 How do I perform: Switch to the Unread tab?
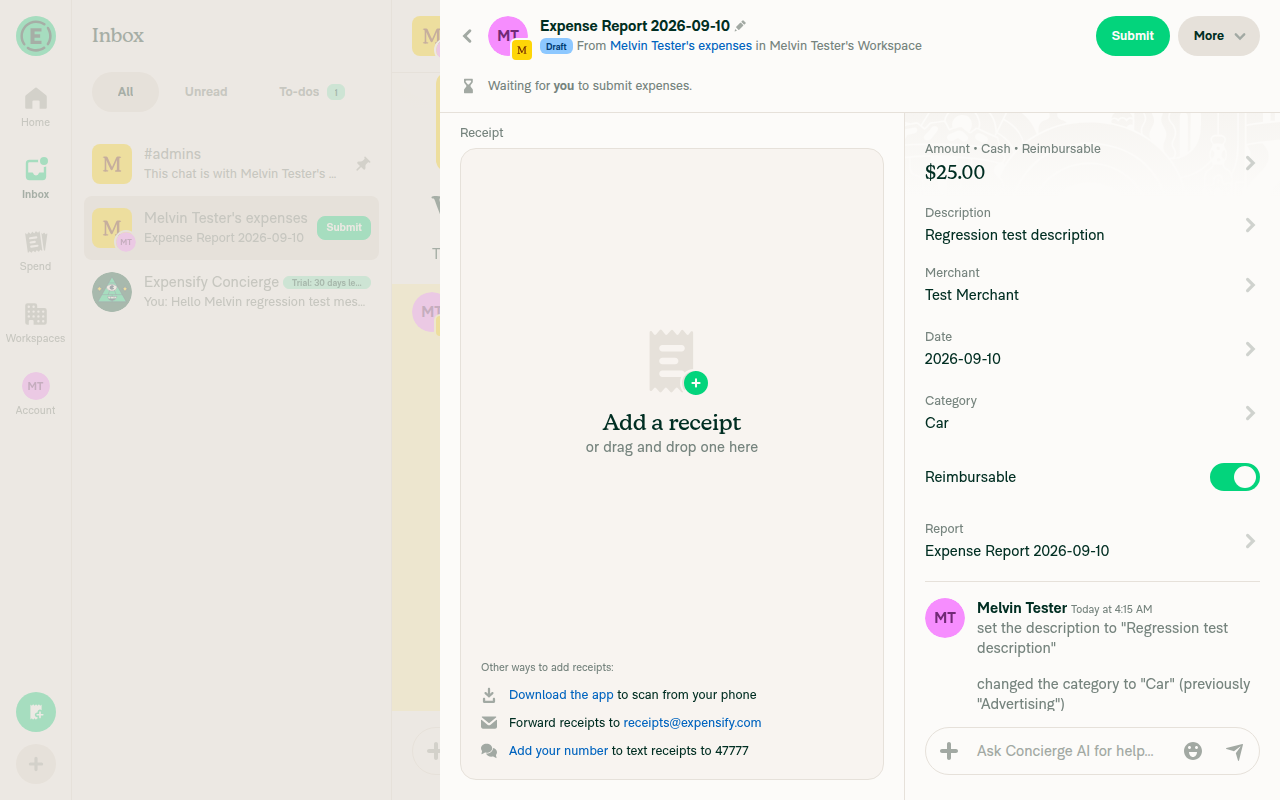pos(206,92)
